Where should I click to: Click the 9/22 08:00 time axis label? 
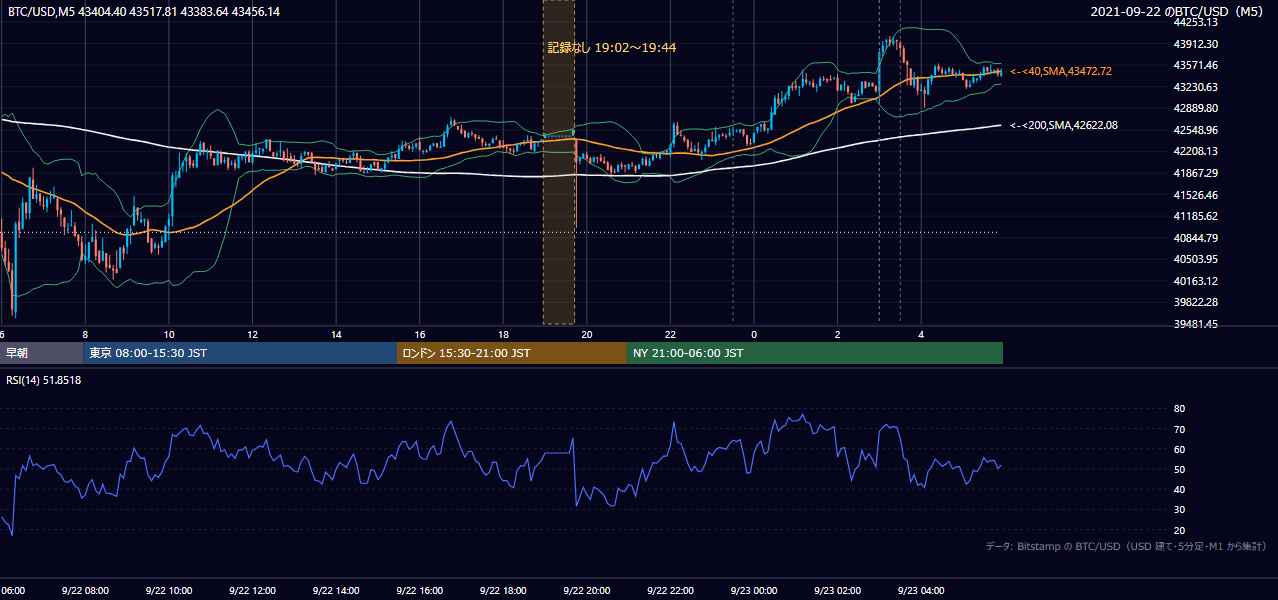84,591
